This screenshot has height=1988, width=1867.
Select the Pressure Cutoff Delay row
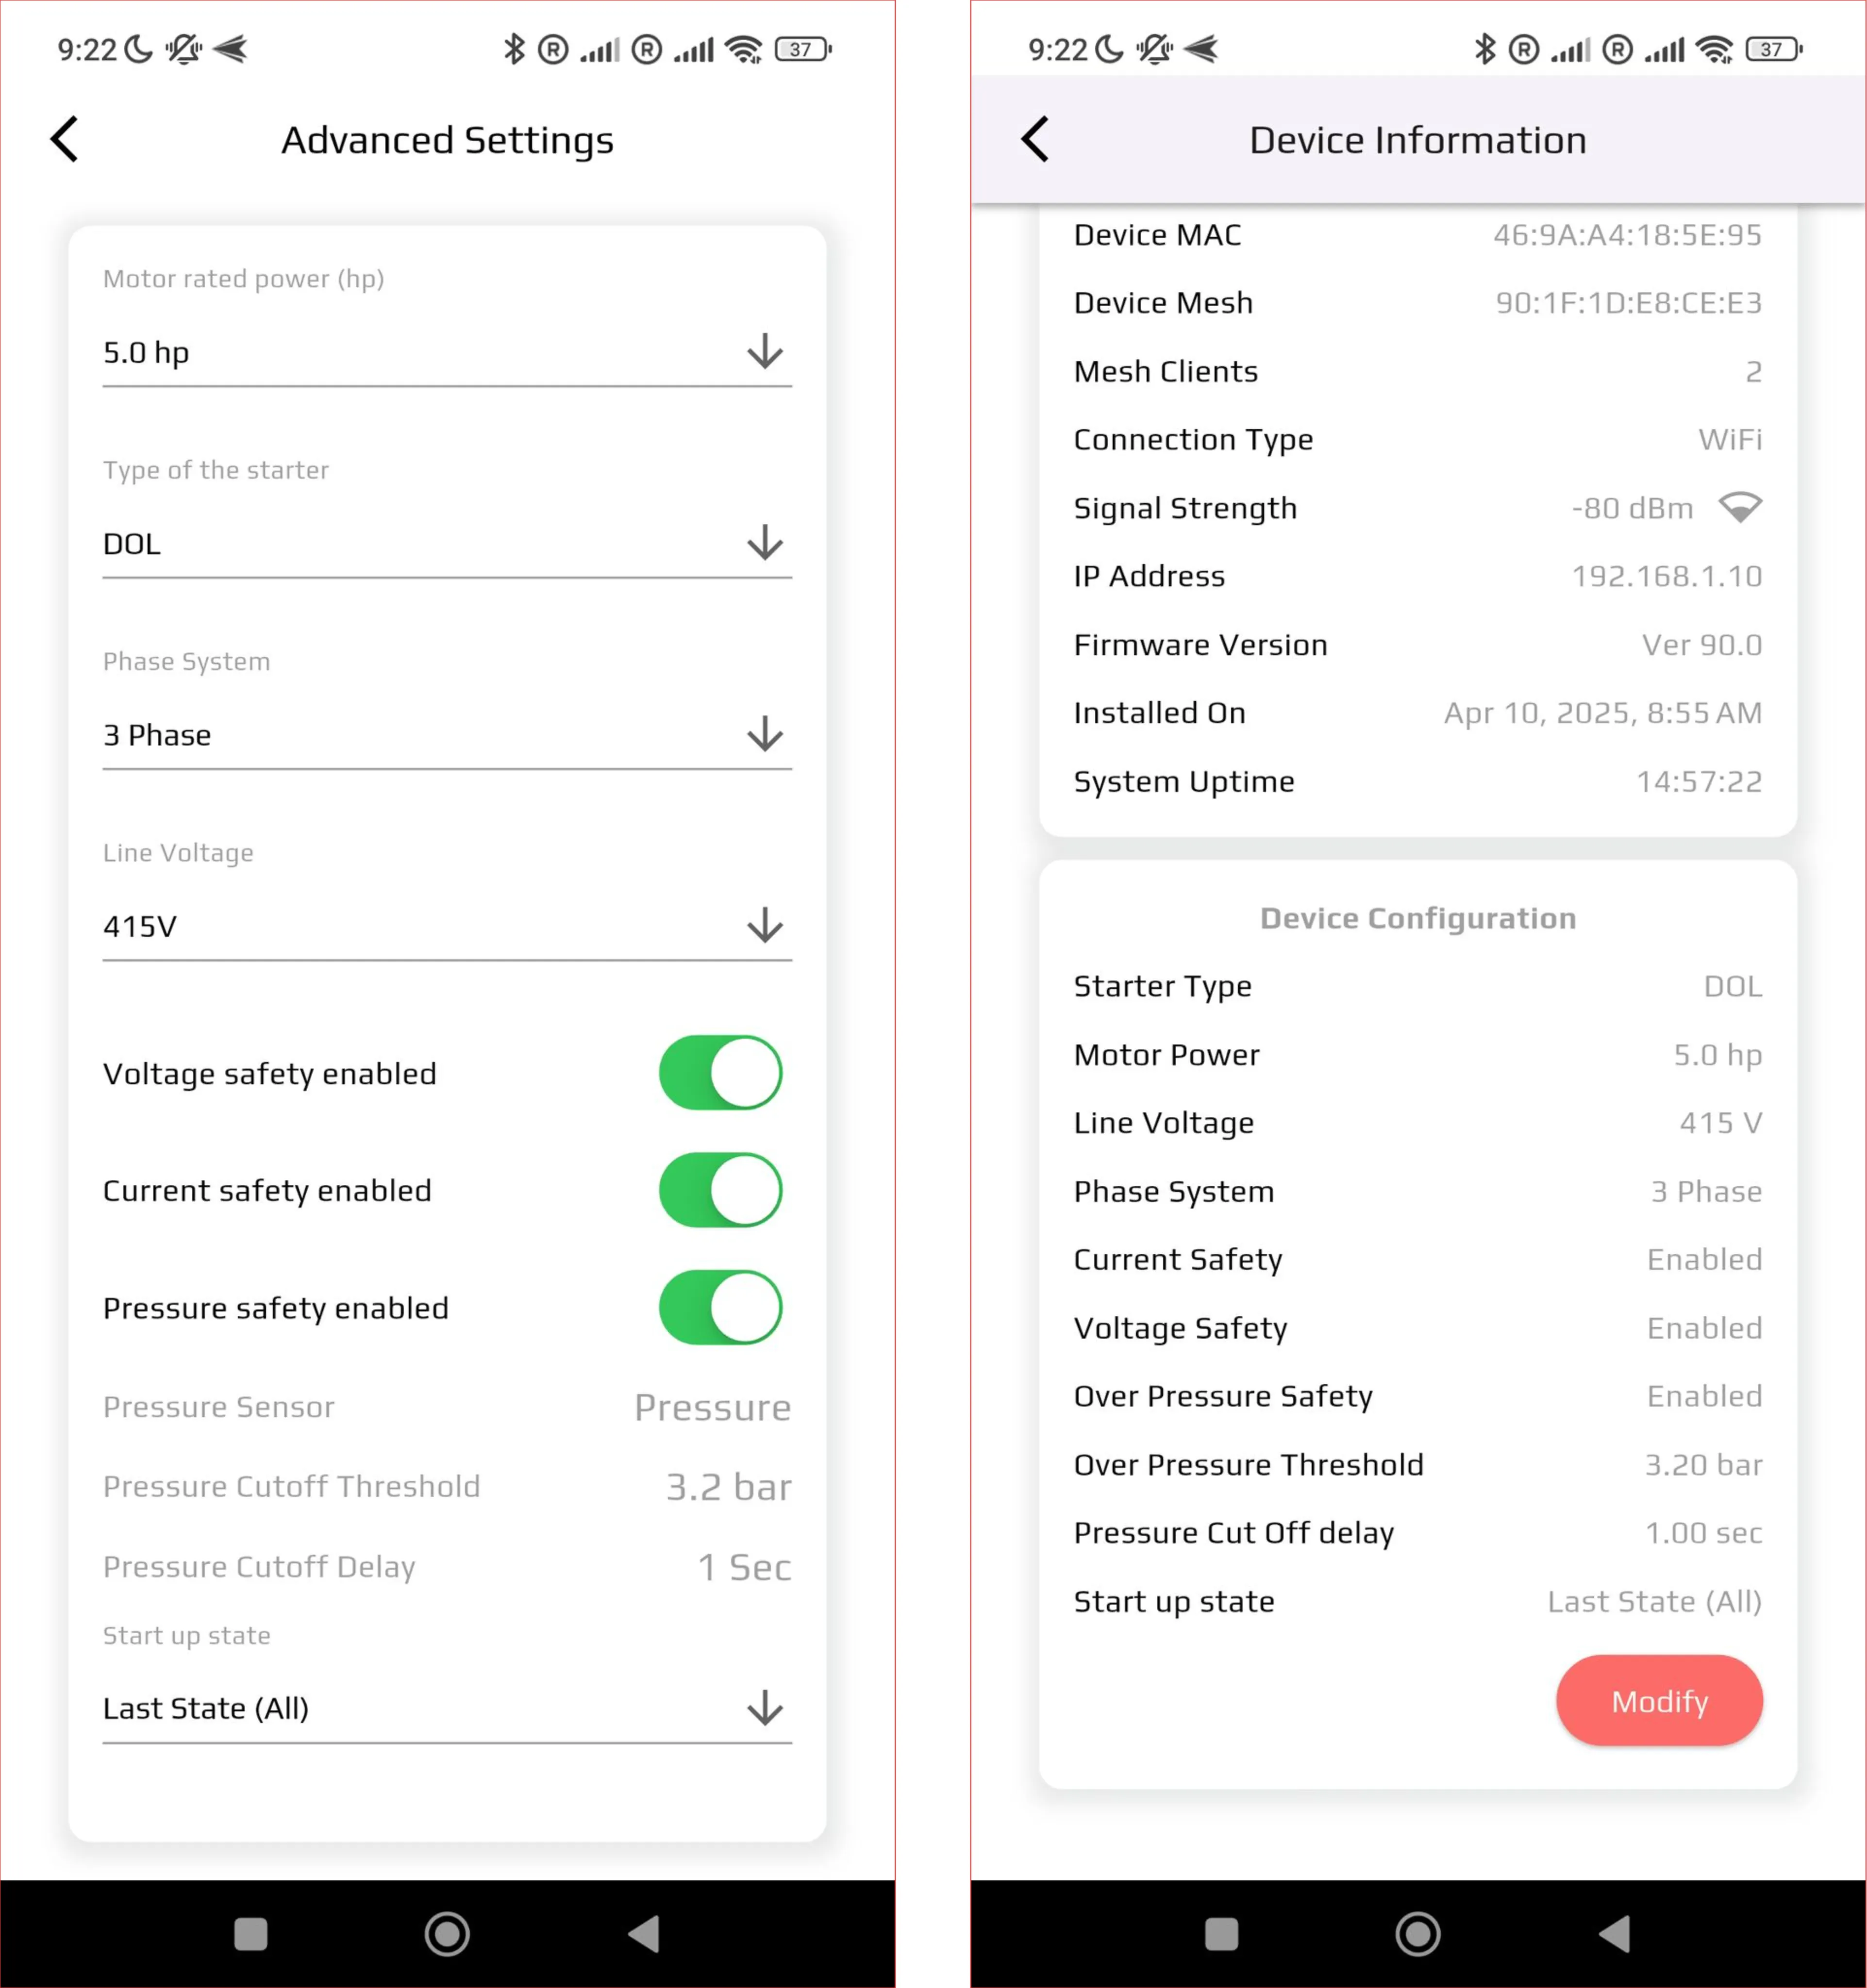coord(447,1567)
